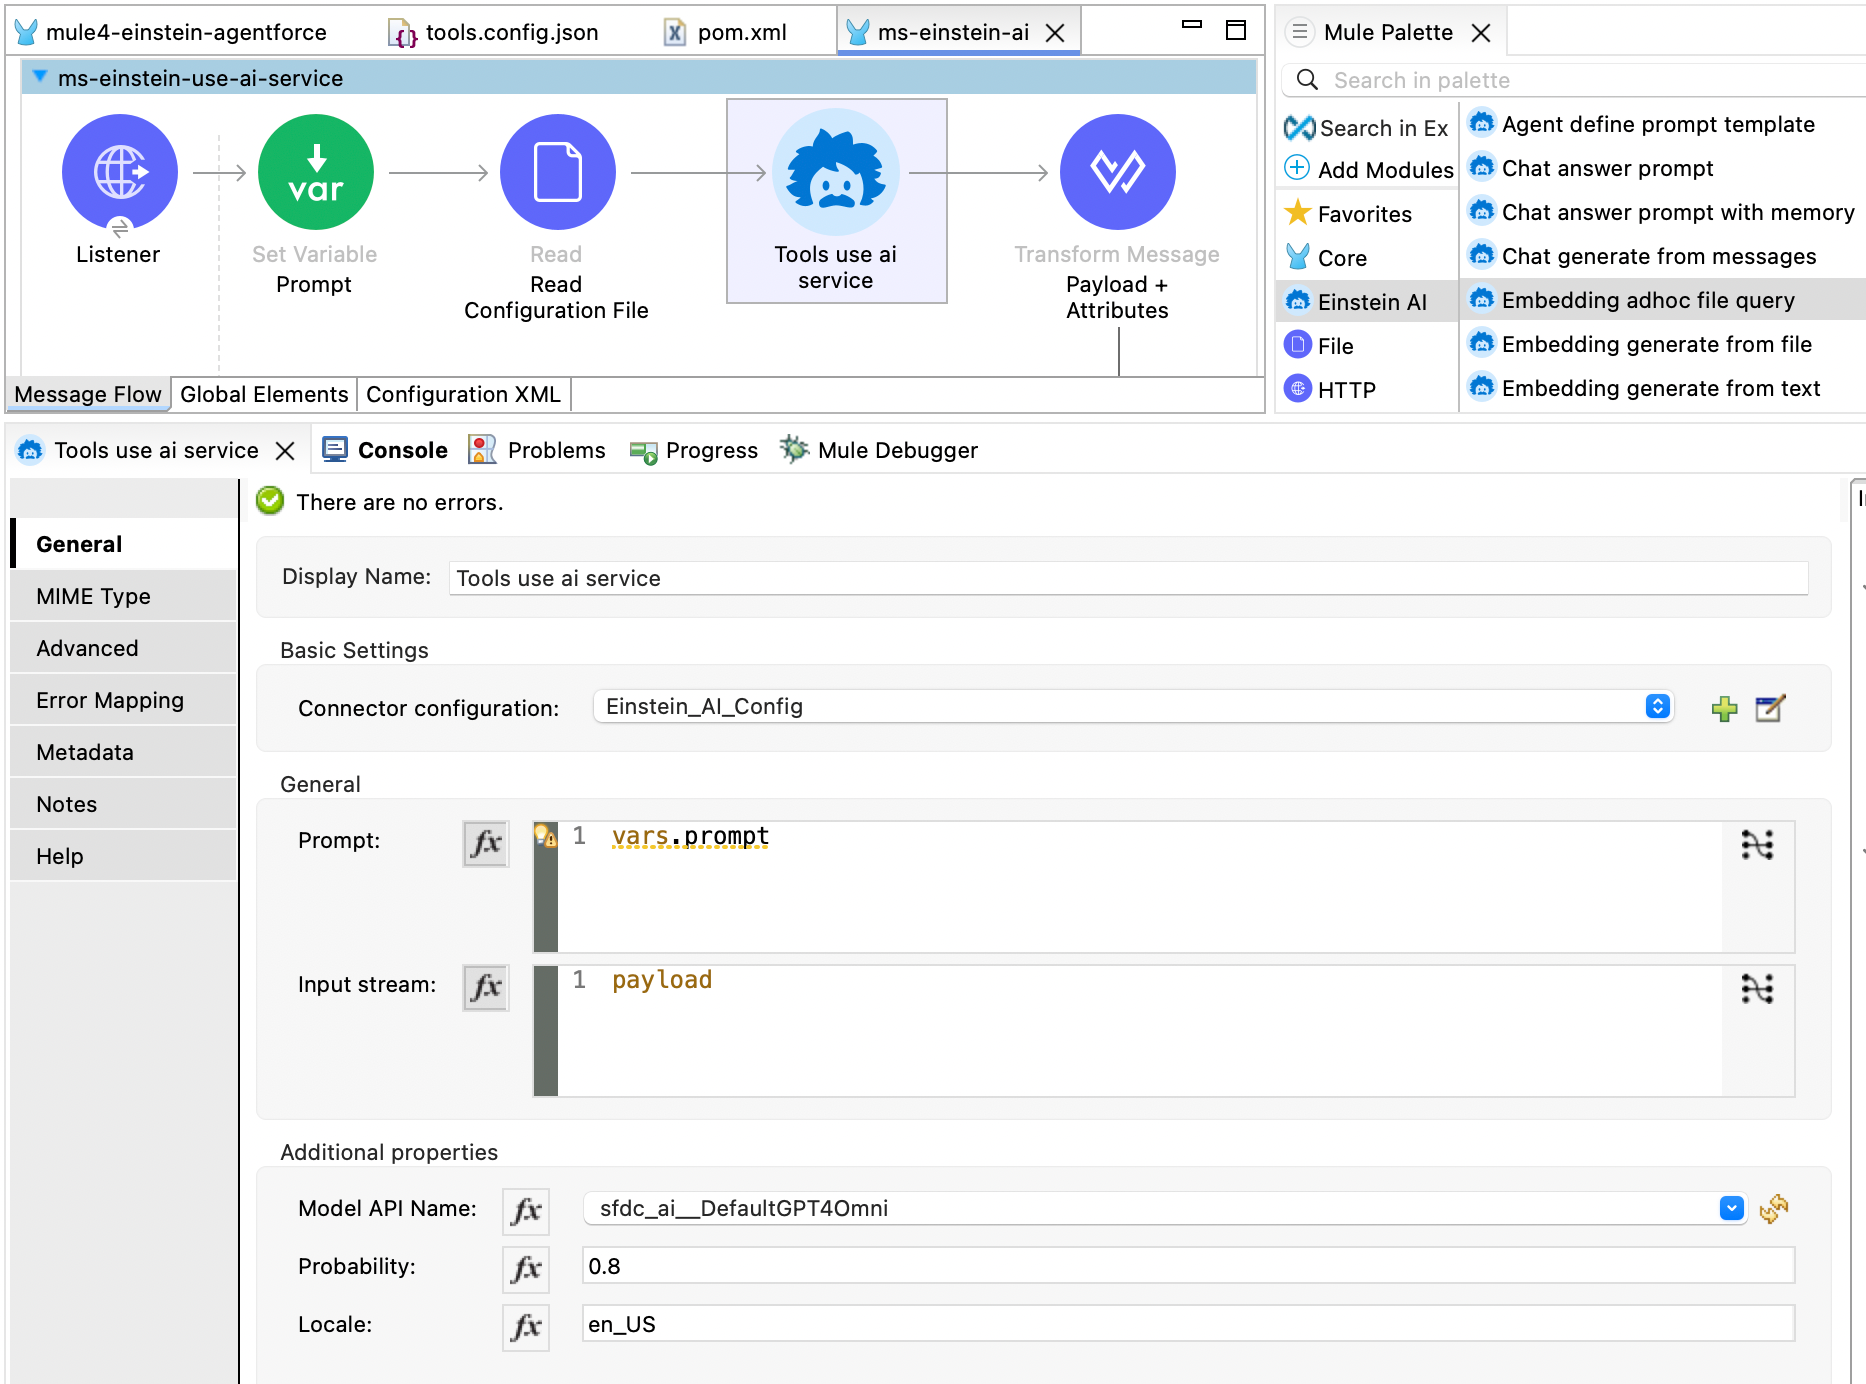Viewport: 1866px width, 1384px height.
Task: Switch to the Global Elements view
Action: pyautogui.click(x=264, y=394)
